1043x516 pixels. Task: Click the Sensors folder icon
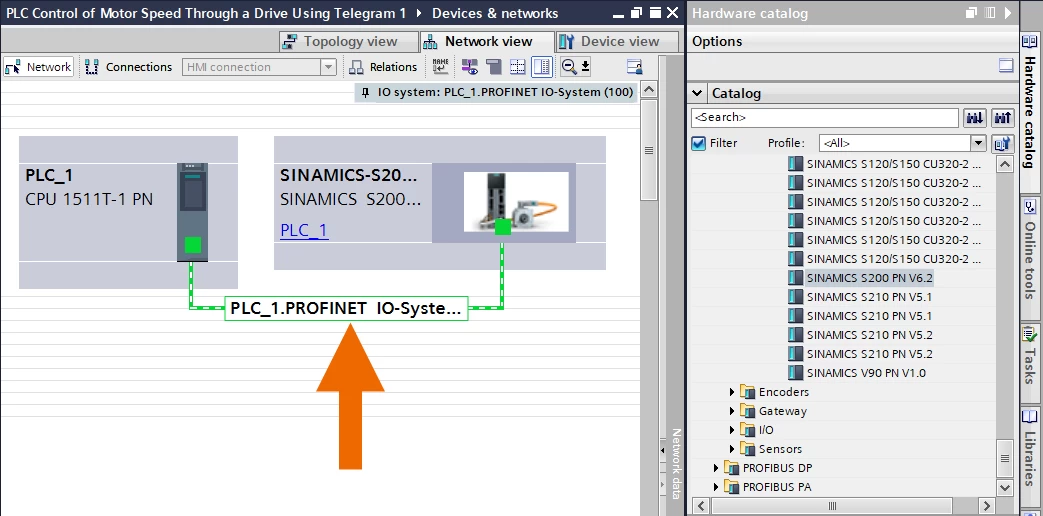748,449
